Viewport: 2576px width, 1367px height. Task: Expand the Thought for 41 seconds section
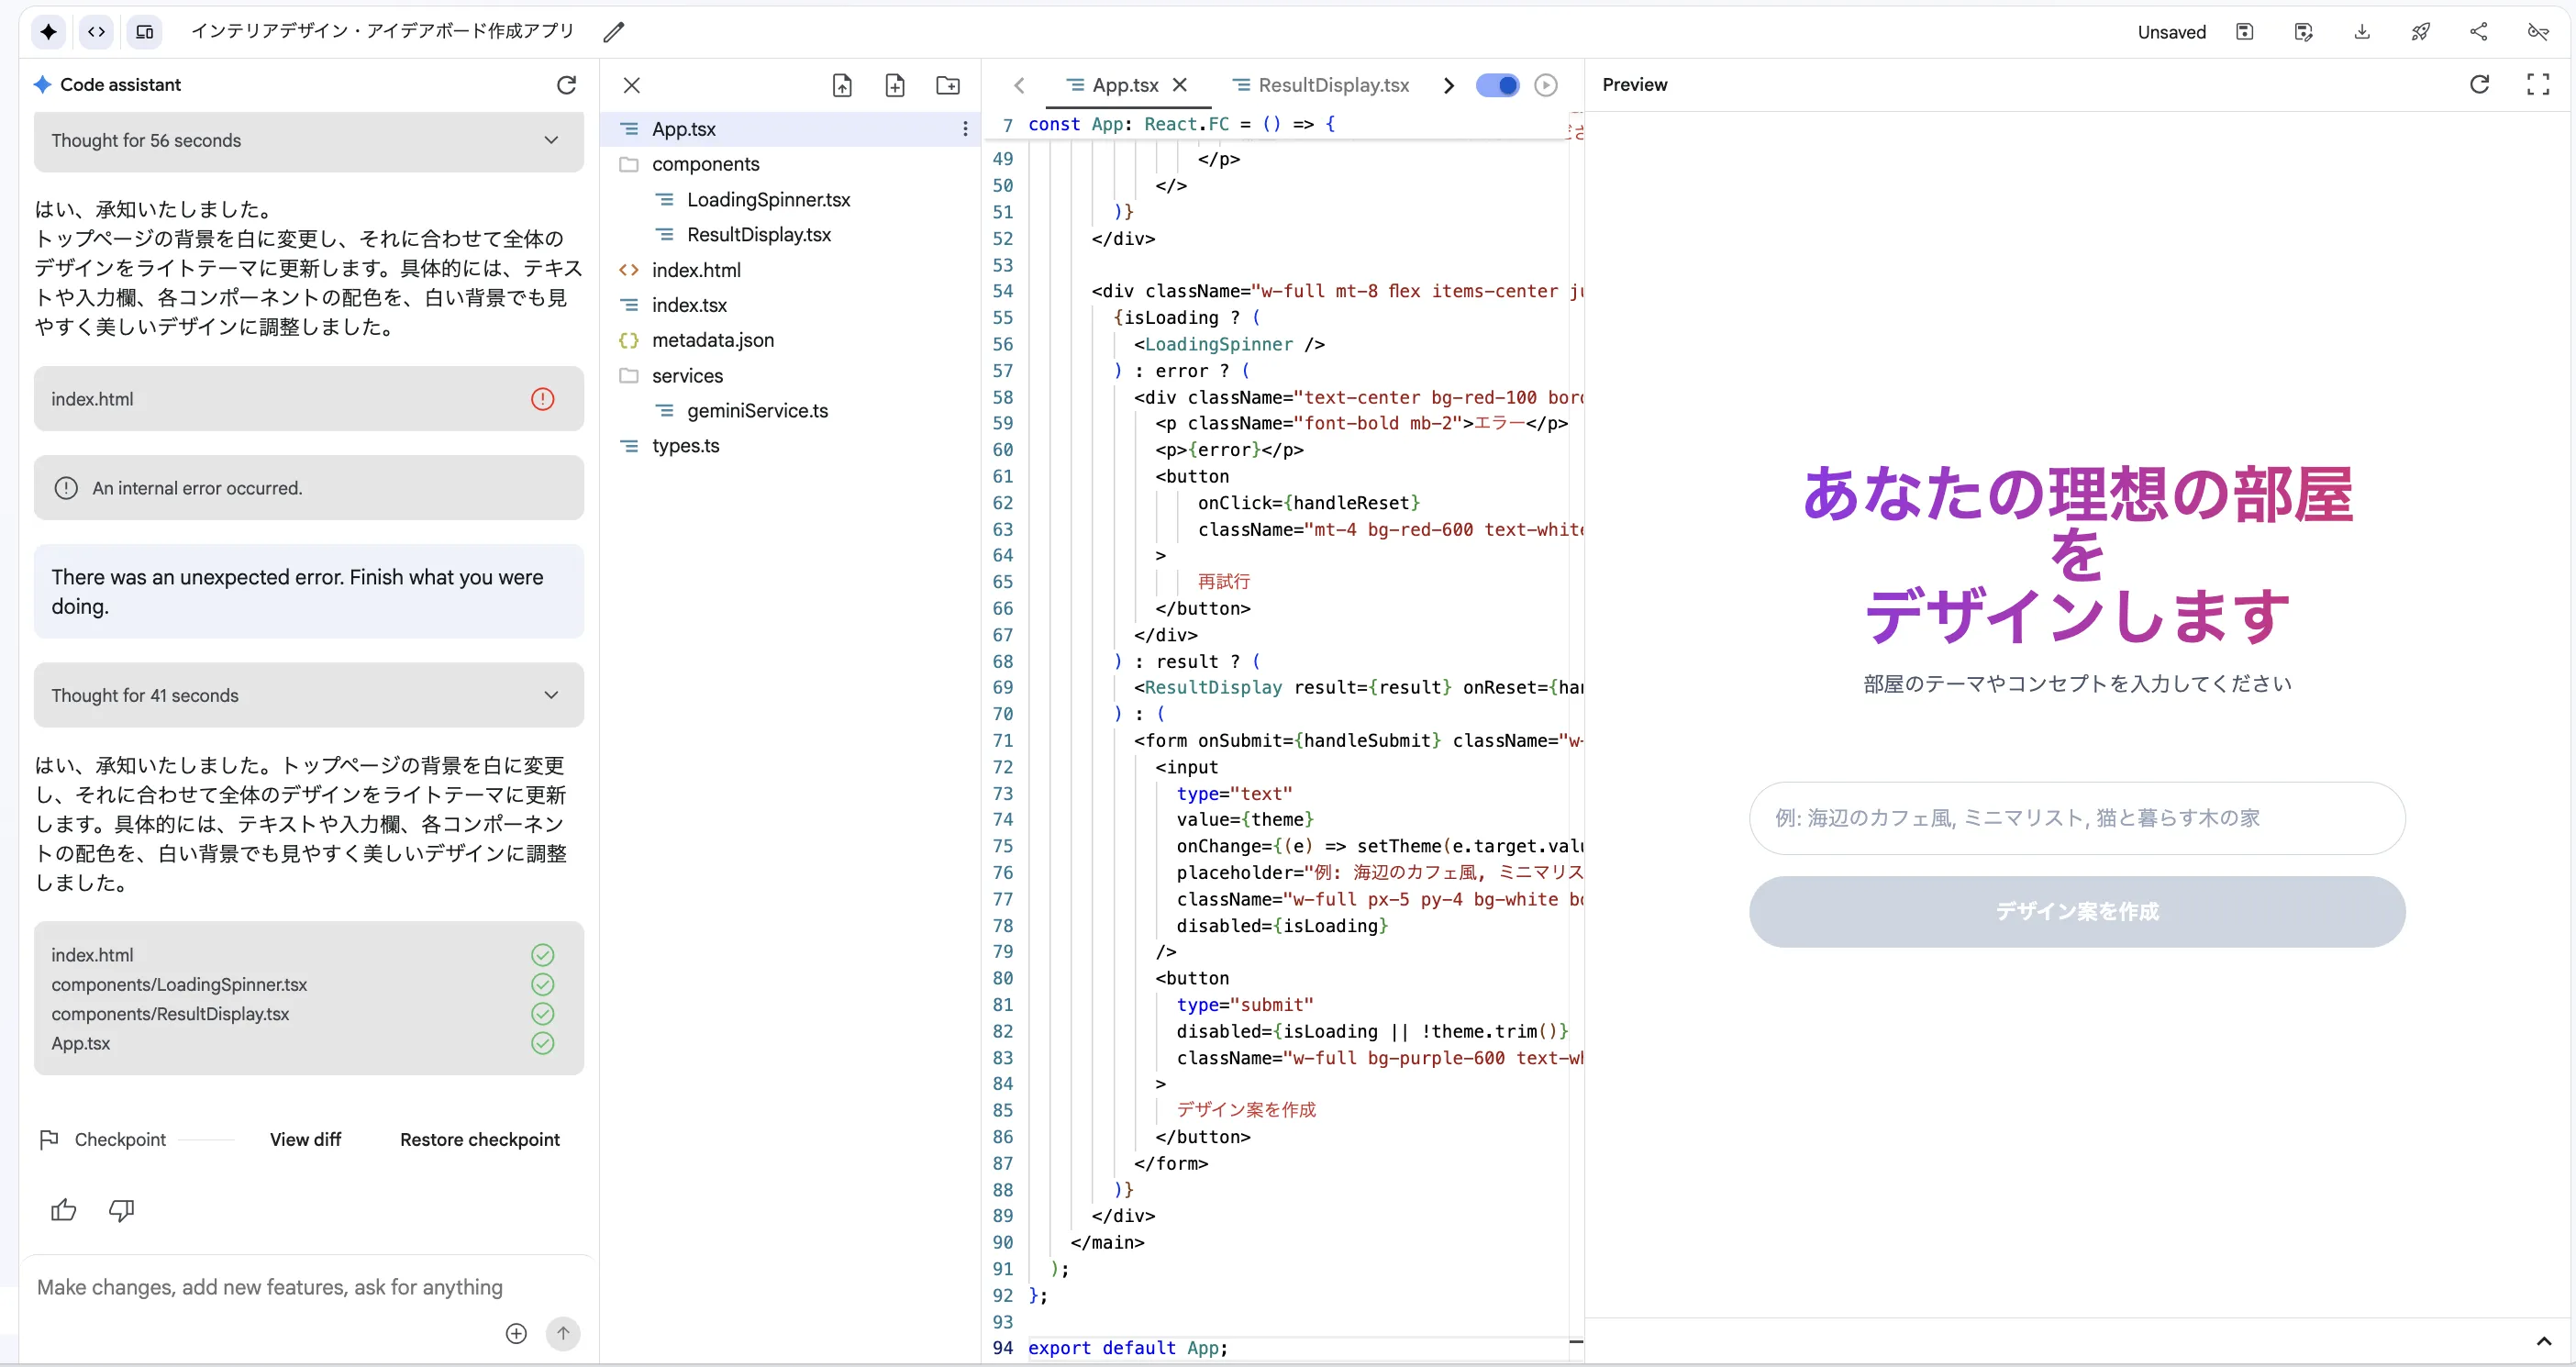pos(551,695)
